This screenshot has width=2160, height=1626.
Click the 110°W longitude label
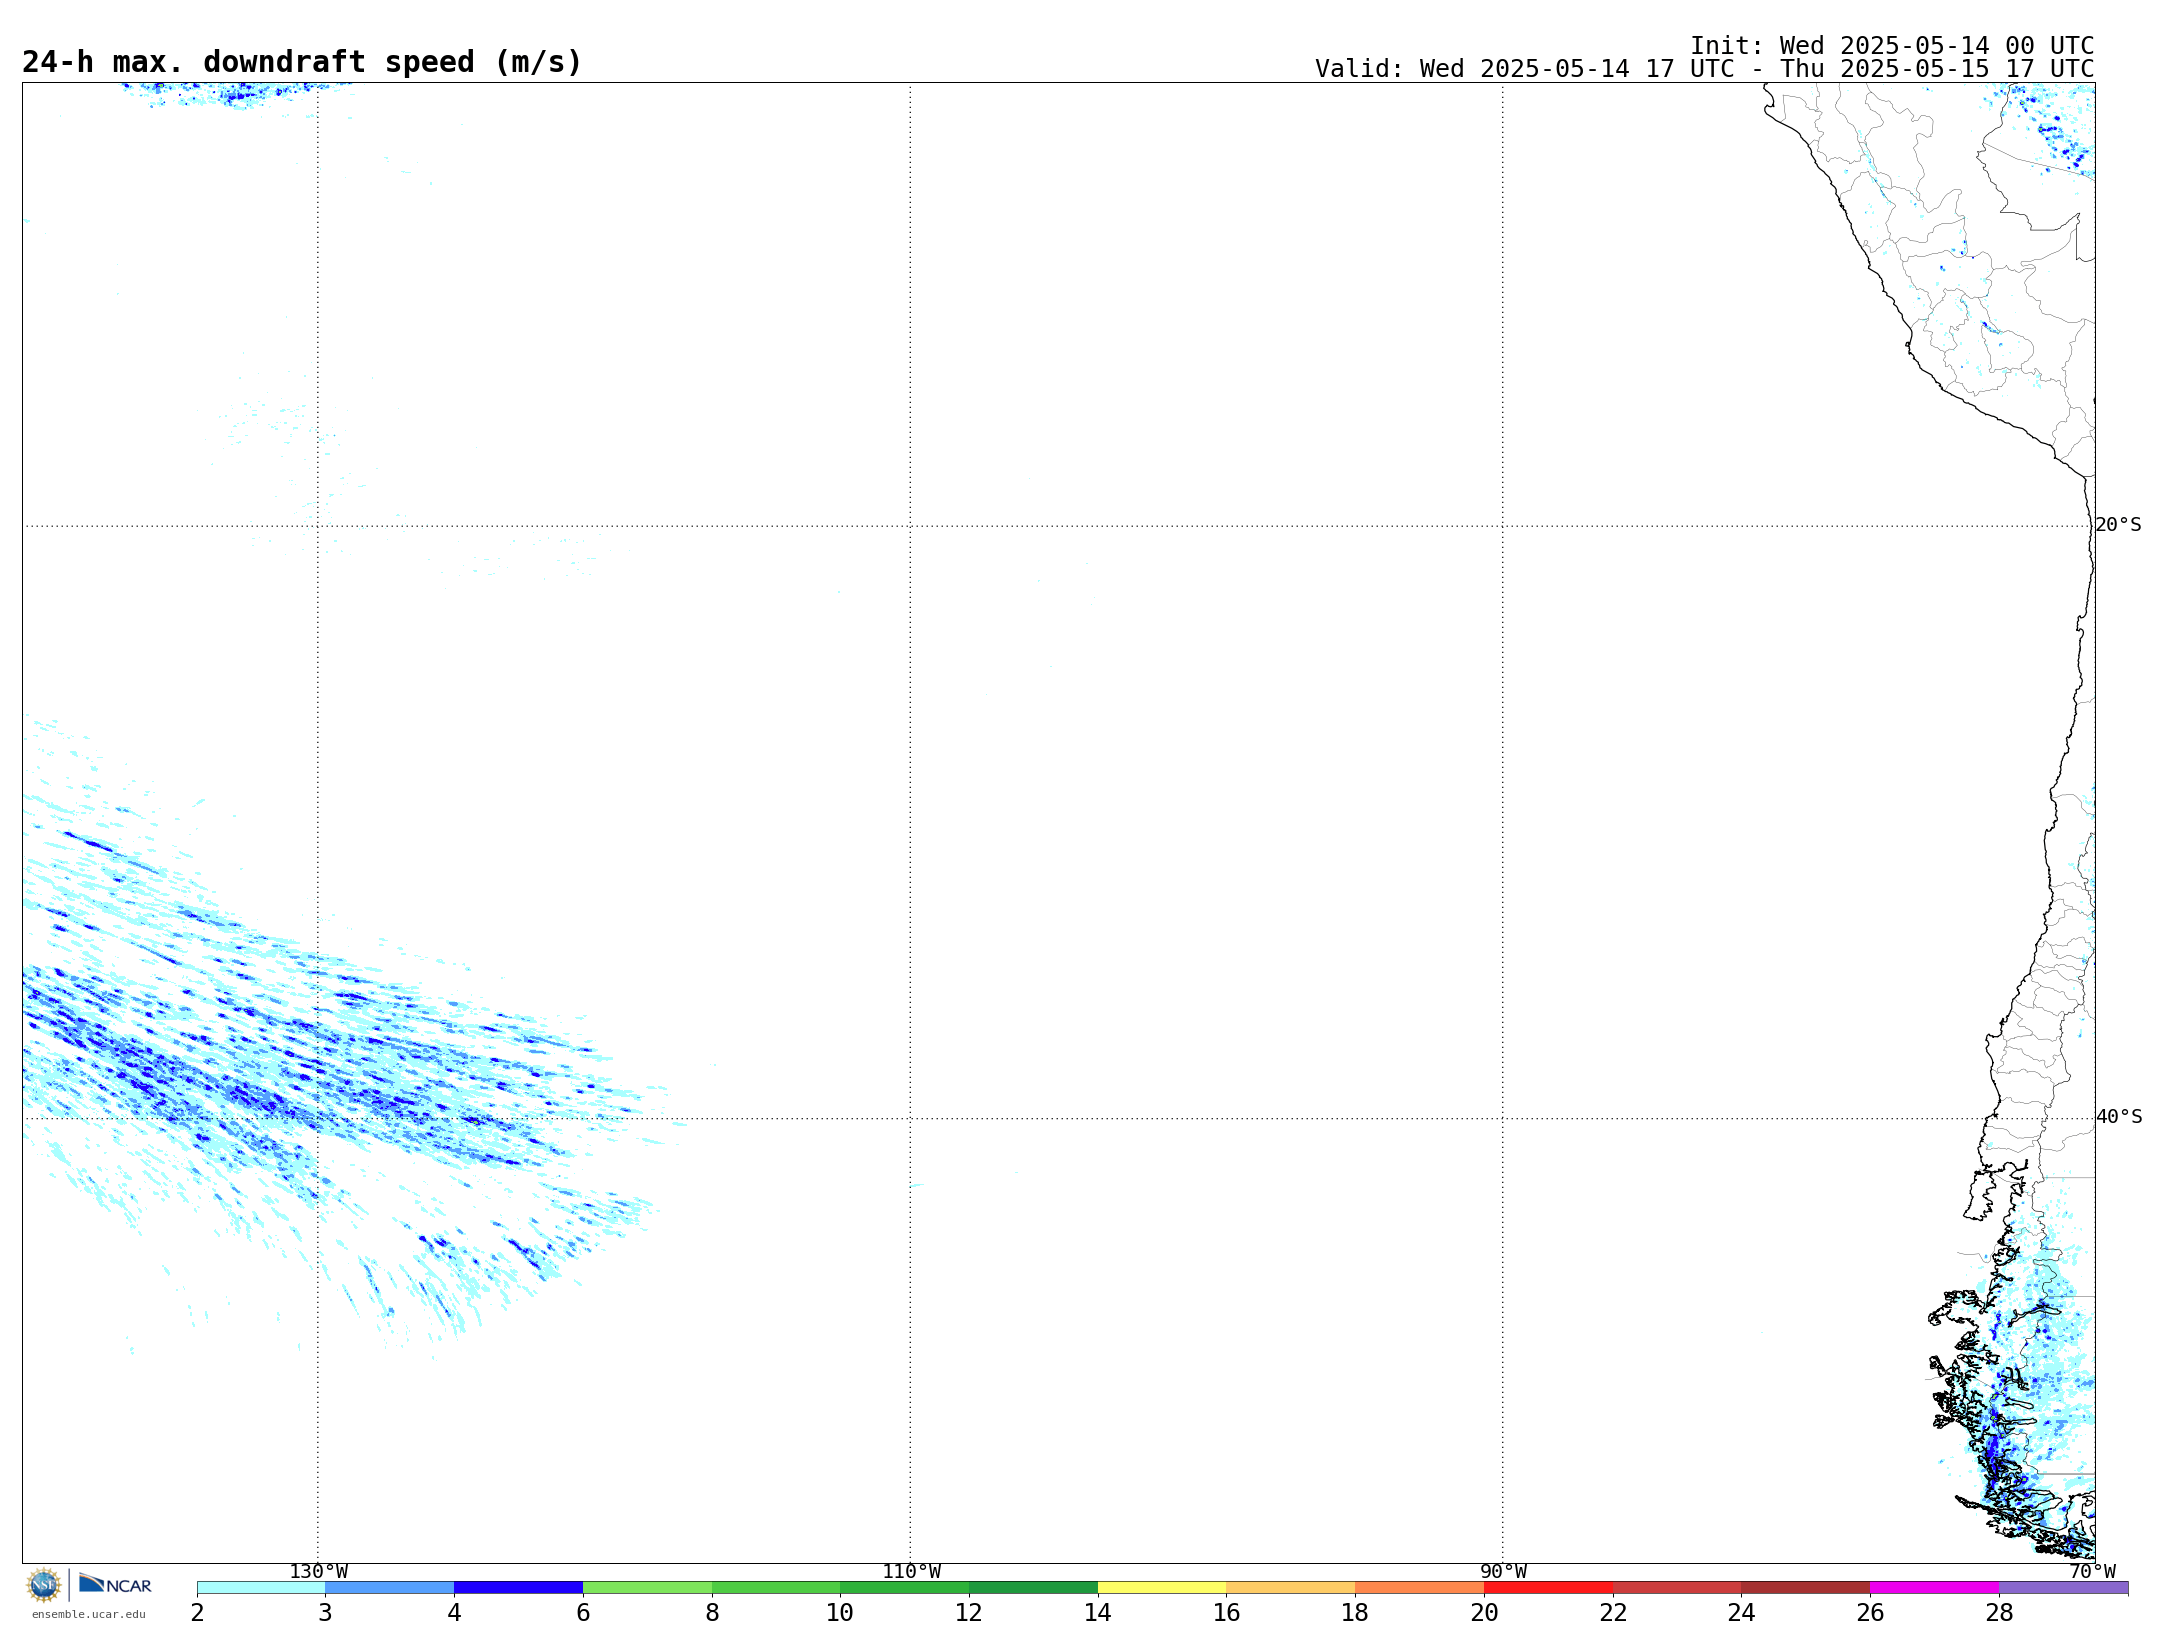[x=911, y=1572]
